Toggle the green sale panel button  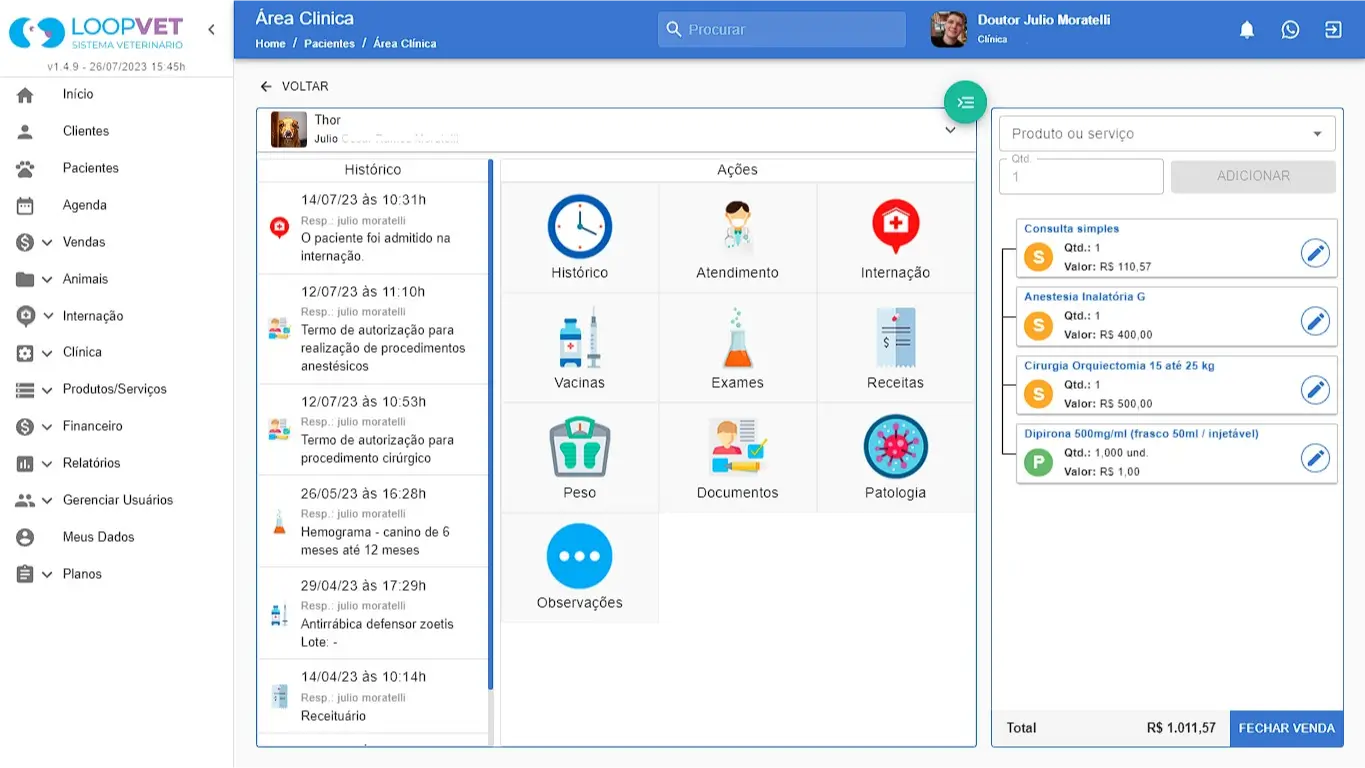(x=965, y=102)
